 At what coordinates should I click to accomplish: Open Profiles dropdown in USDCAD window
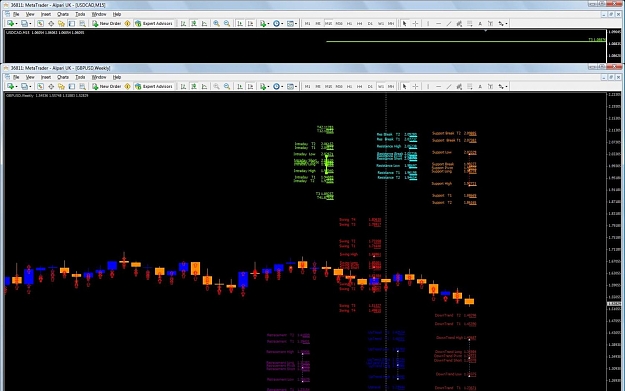(30, 24)
